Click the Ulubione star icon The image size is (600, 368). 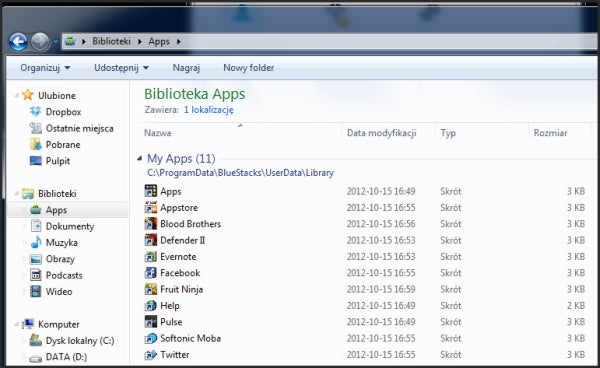pos(28,94)
